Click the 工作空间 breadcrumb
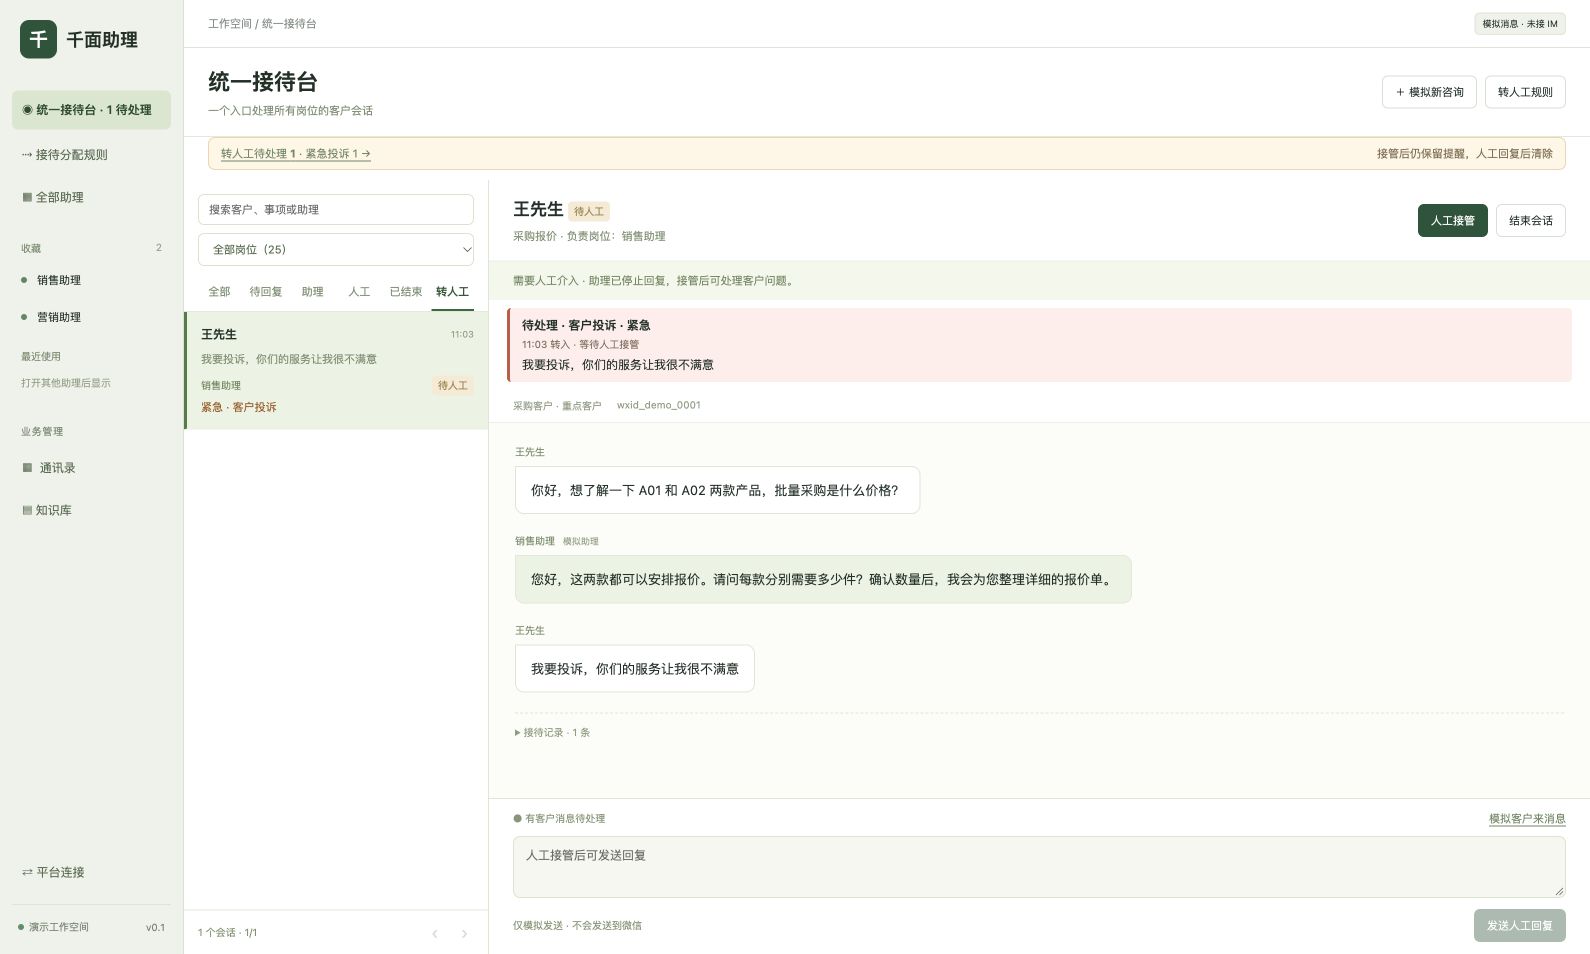Screen dimensions: 1590x954 point(230,24)
